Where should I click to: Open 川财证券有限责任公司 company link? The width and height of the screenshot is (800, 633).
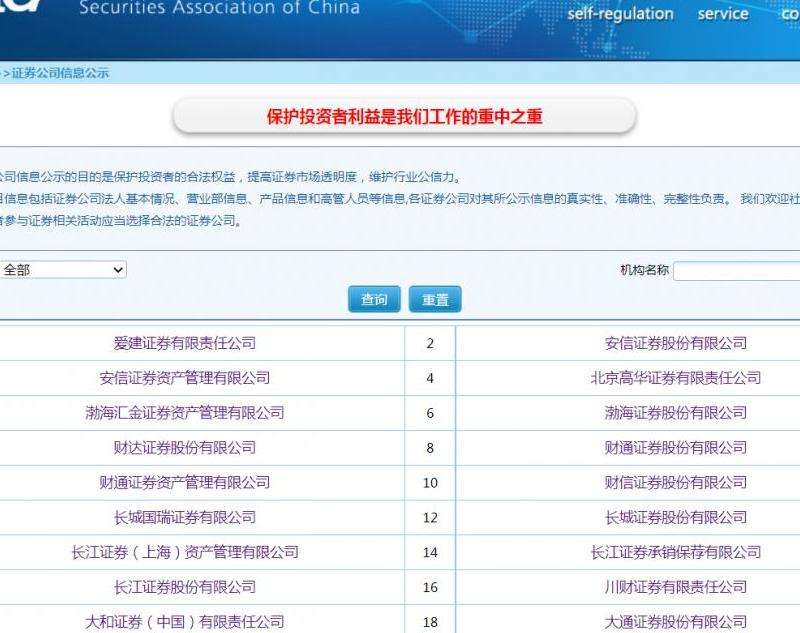tap(676, 587)
